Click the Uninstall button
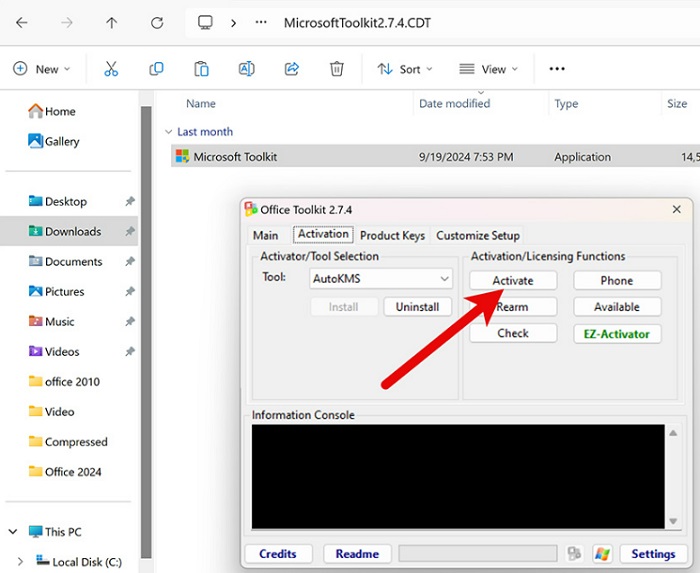 pyautogui.click(x=417, y=307)
